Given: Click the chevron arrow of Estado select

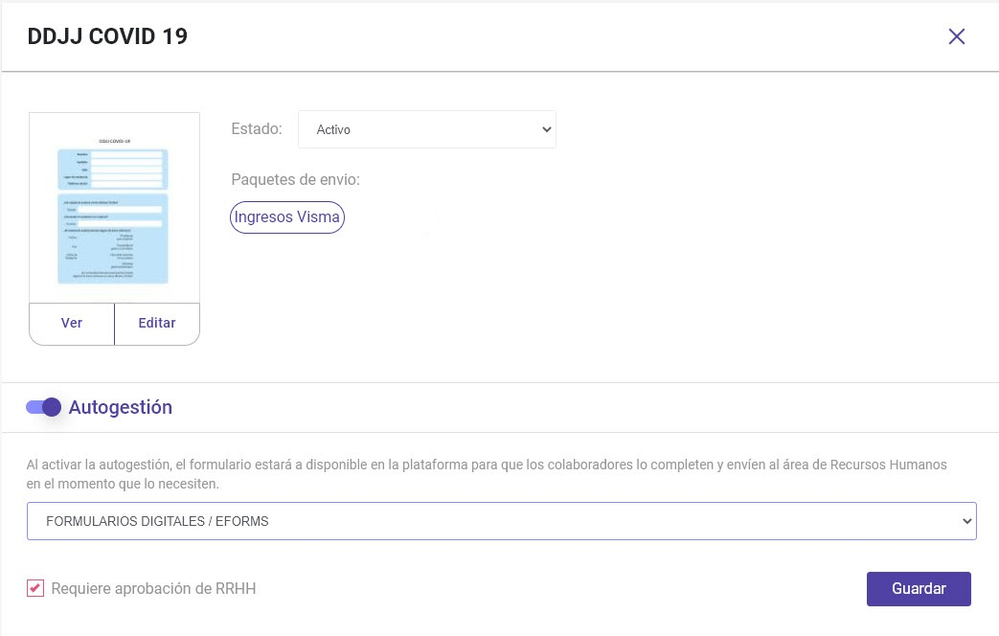Looking at the screenshot, I should click(x=546, y=129).
